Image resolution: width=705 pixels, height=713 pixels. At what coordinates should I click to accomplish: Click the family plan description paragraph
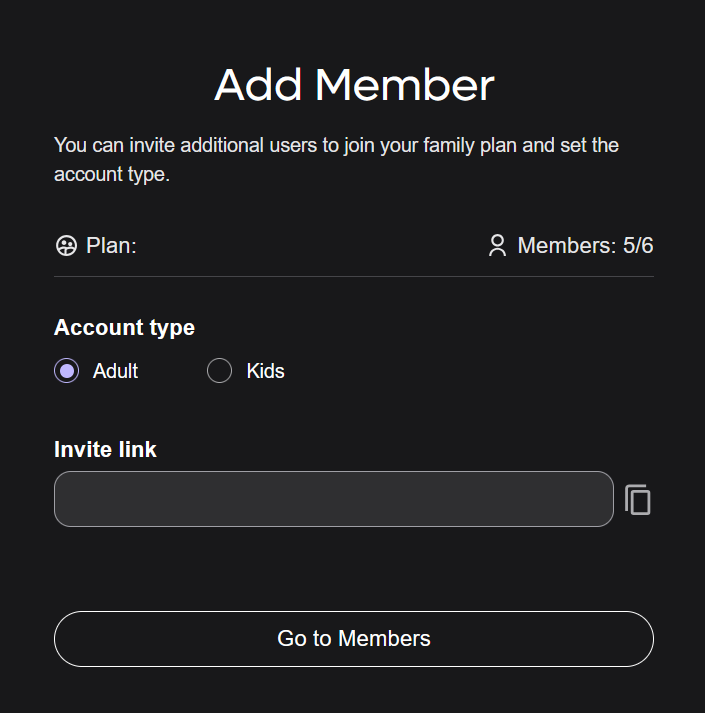(336, 146)
